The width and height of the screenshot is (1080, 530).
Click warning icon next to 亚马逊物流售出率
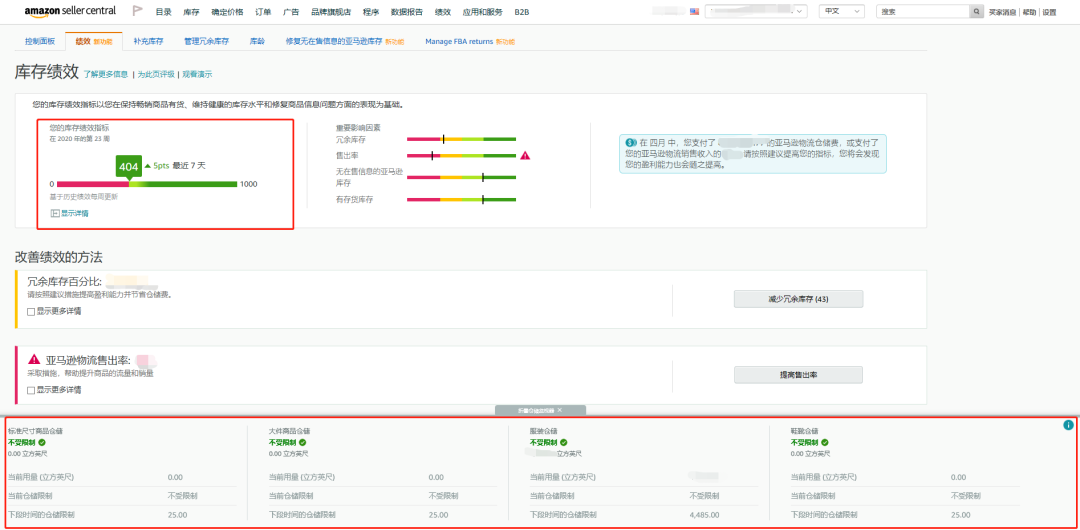pyautogui.click(x=34, y=359)
